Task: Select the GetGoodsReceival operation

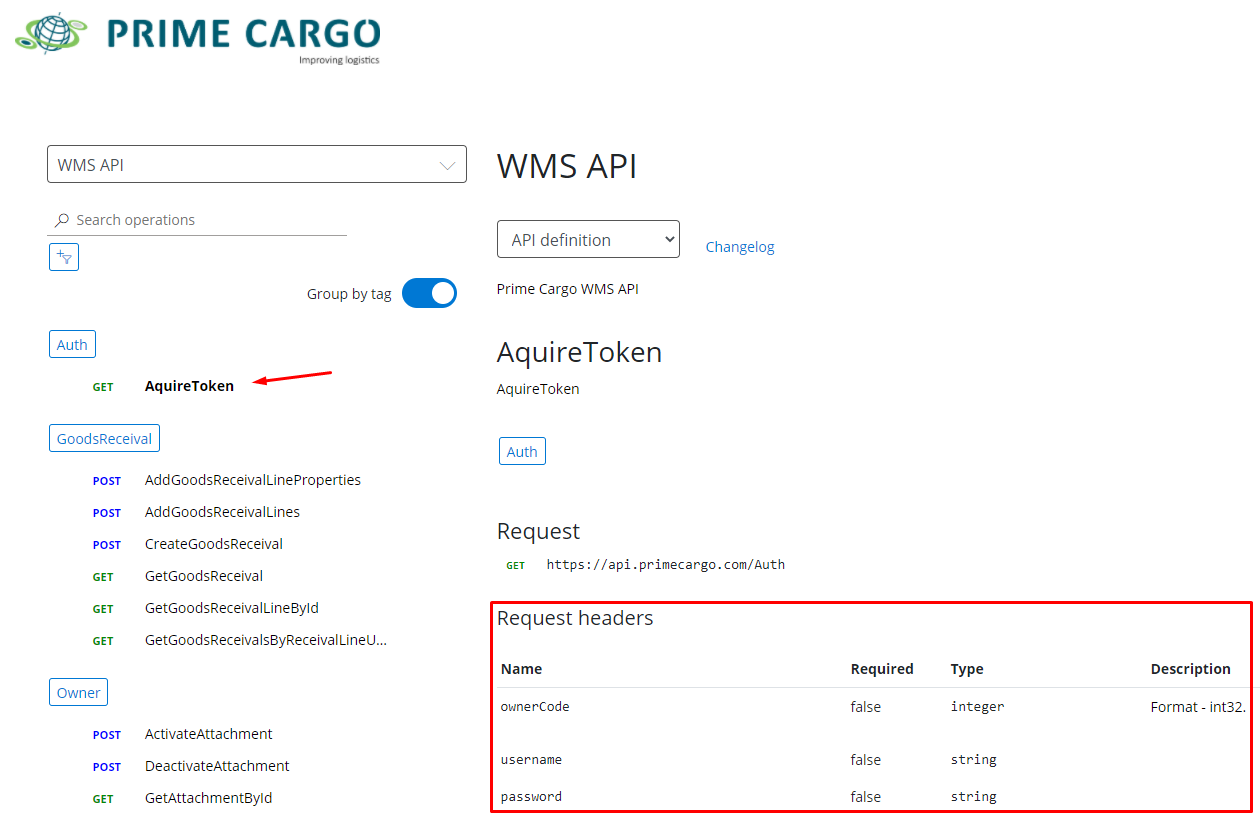Action: click(x=203, y=576)
